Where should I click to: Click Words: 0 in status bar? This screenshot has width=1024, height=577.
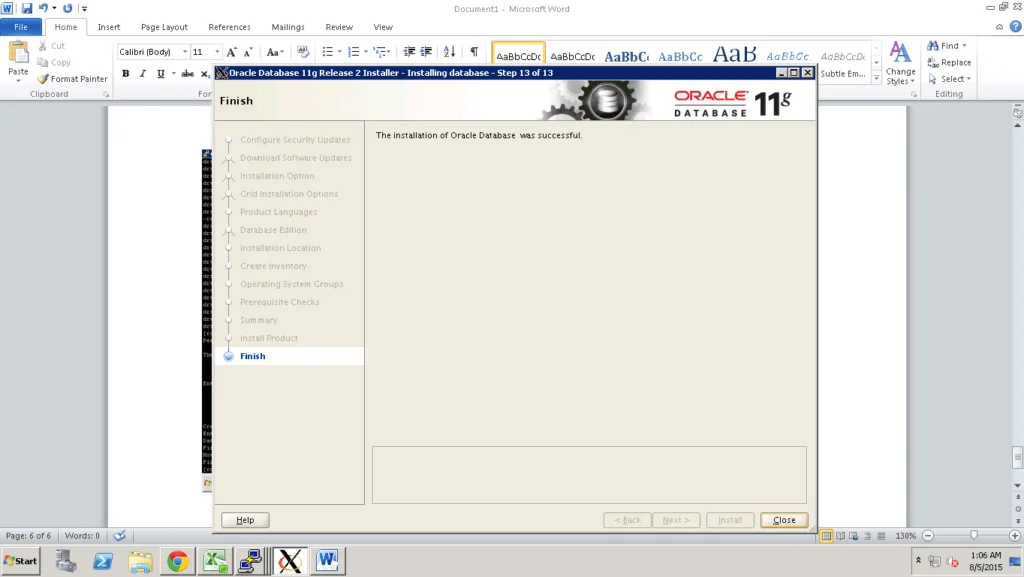click(82, 536)
